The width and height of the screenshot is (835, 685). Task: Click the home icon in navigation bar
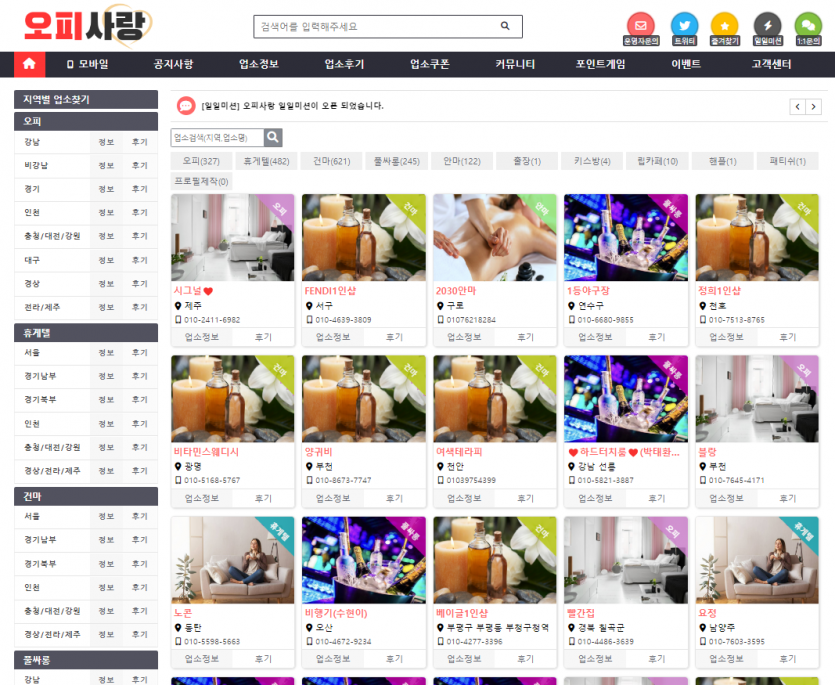pyautogui.click(x=29, y=64)
